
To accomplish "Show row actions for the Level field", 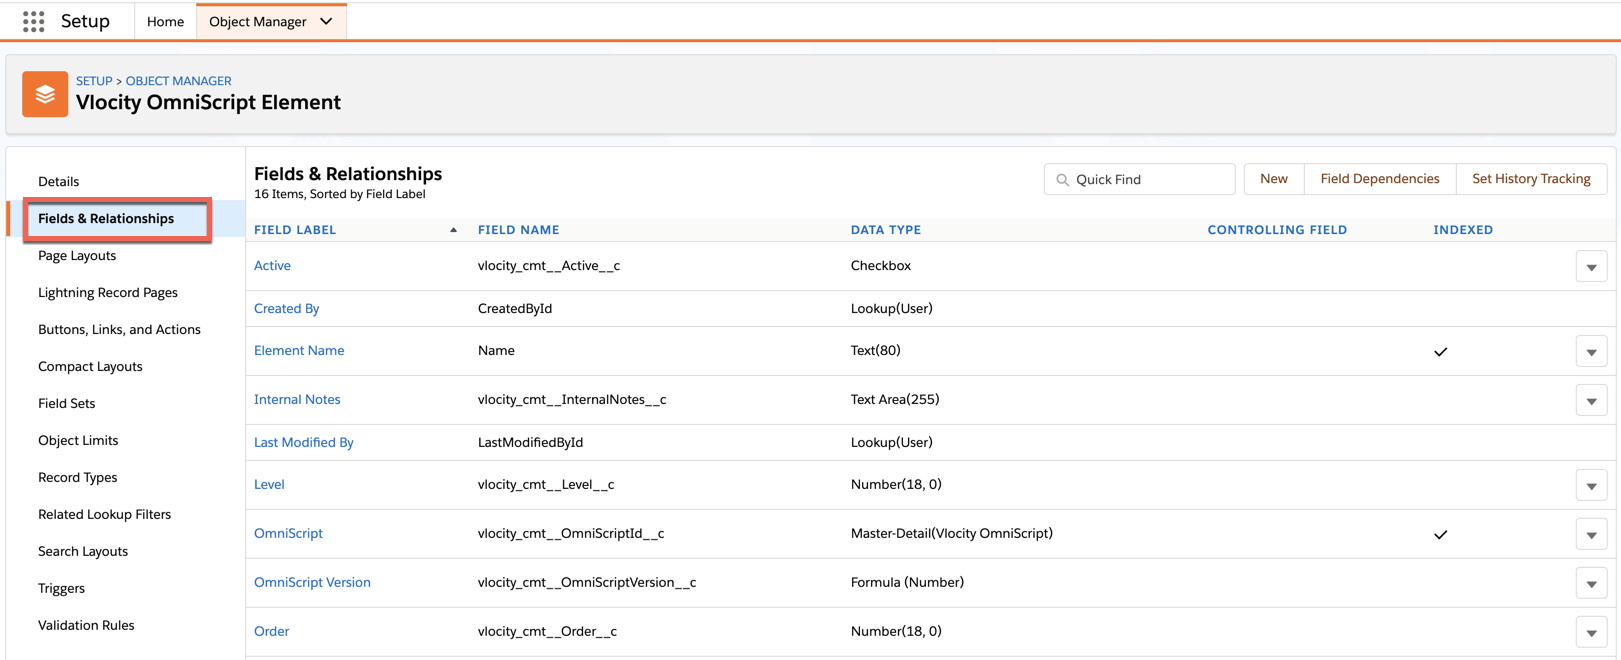I will [x=1591, y=486].
